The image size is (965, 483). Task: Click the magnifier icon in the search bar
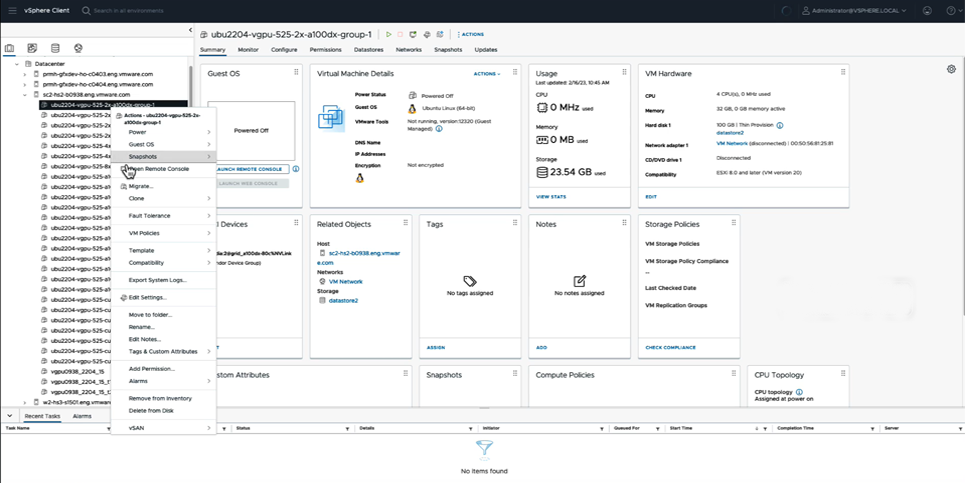tap(86, 11)
